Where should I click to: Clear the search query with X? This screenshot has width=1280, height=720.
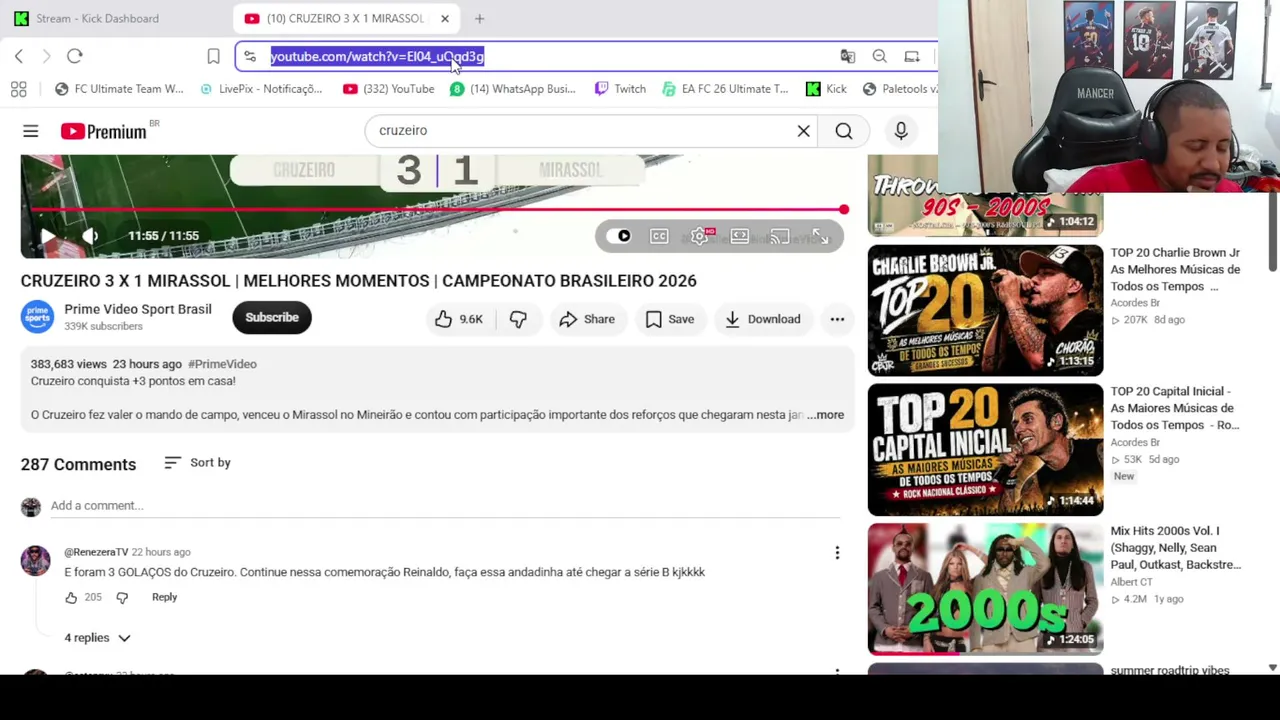tap(803, 131)
